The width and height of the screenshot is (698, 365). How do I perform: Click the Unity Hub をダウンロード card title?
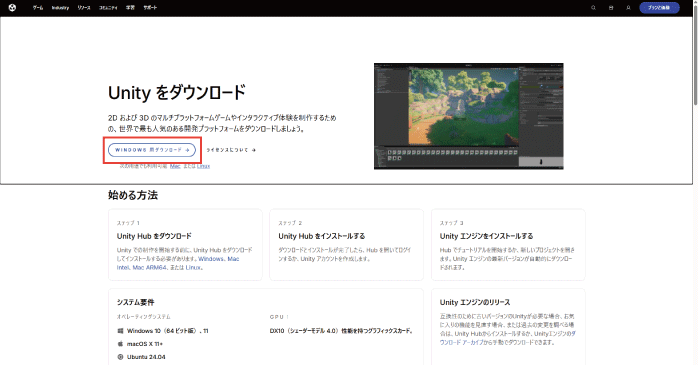click(154, 236)
